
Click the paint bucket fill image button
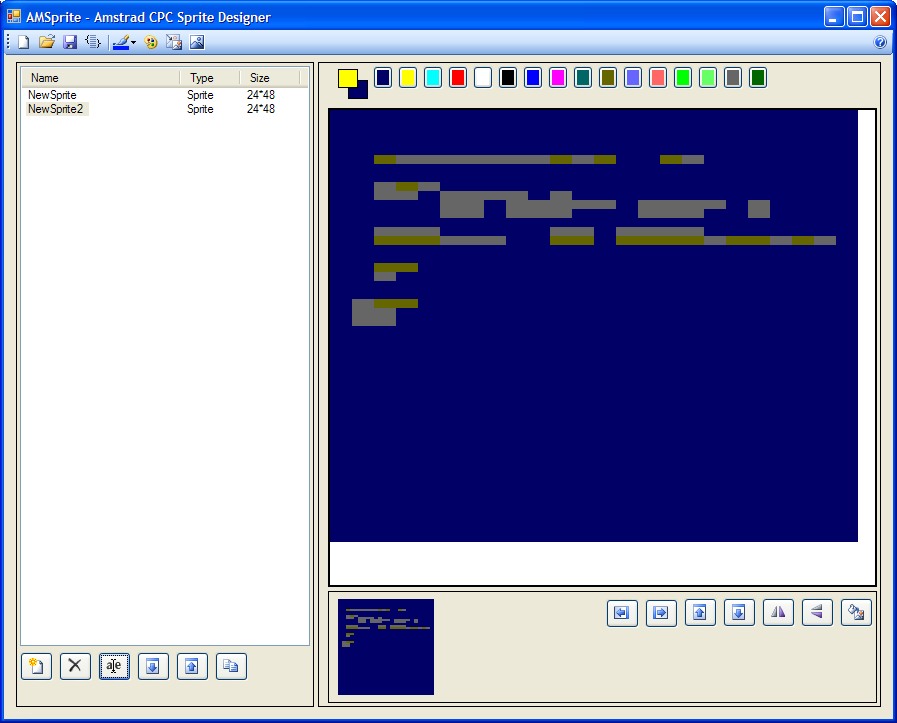[856, 613]
